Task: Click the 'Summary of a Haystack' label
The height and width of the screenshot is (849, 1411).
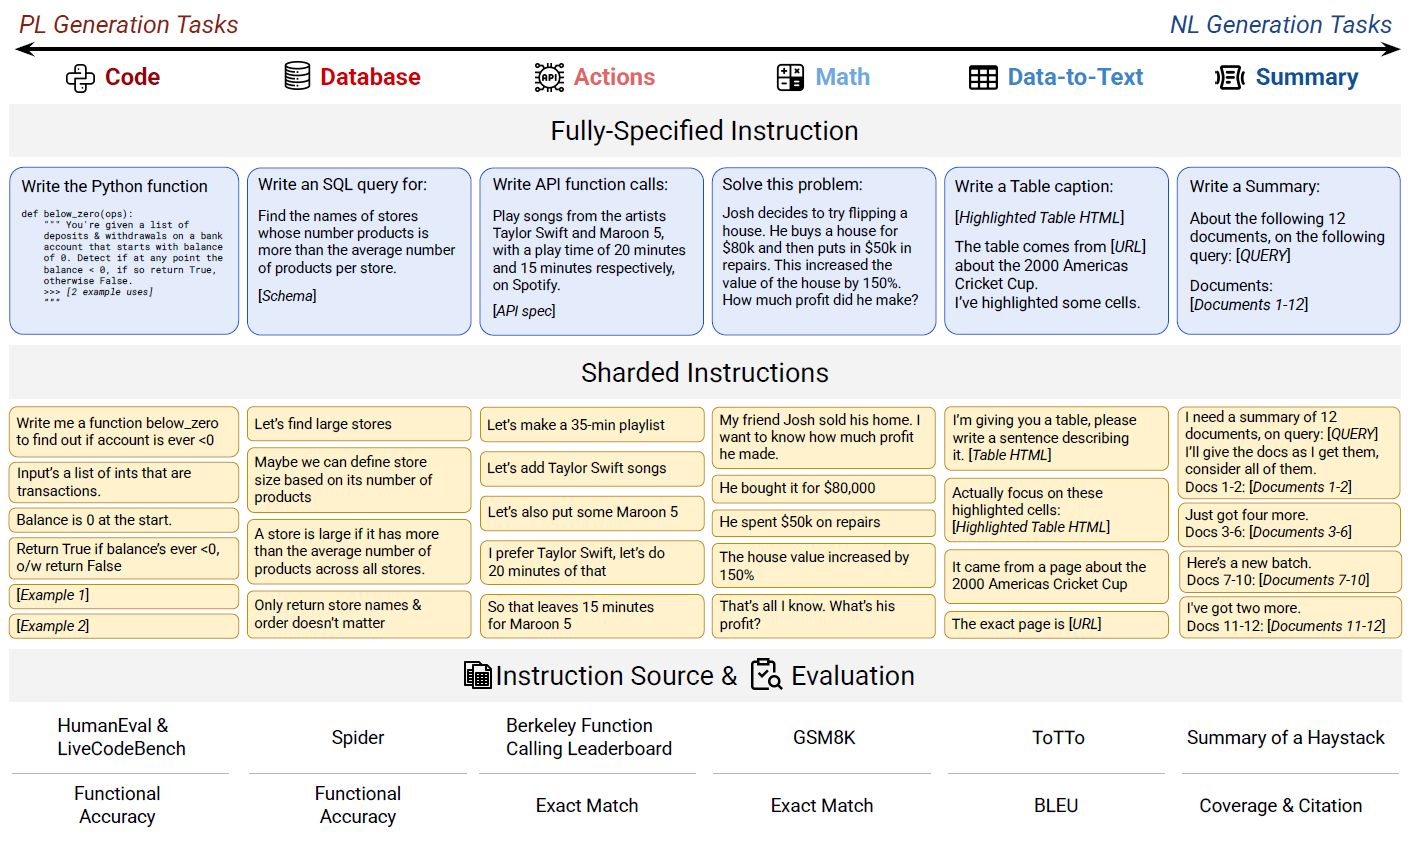Action: 1285,737
